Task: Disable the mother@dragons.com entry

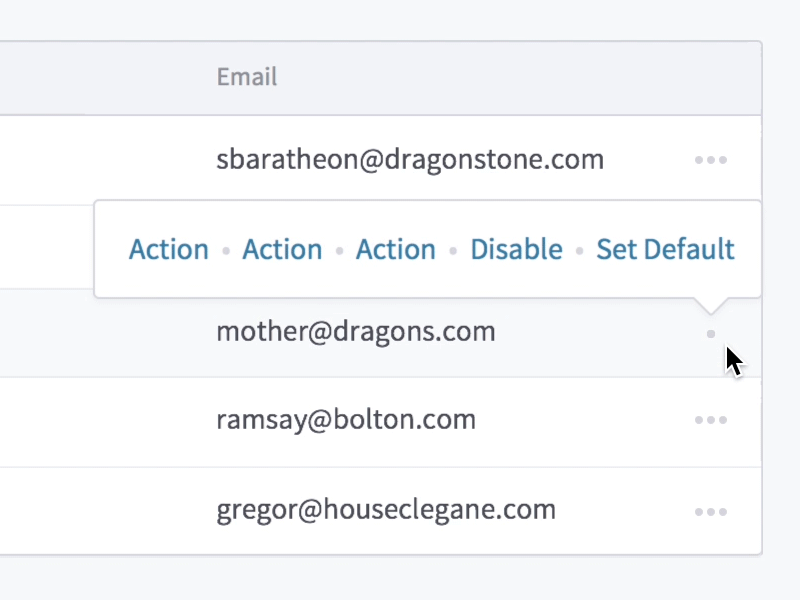Action: [516, 249]
